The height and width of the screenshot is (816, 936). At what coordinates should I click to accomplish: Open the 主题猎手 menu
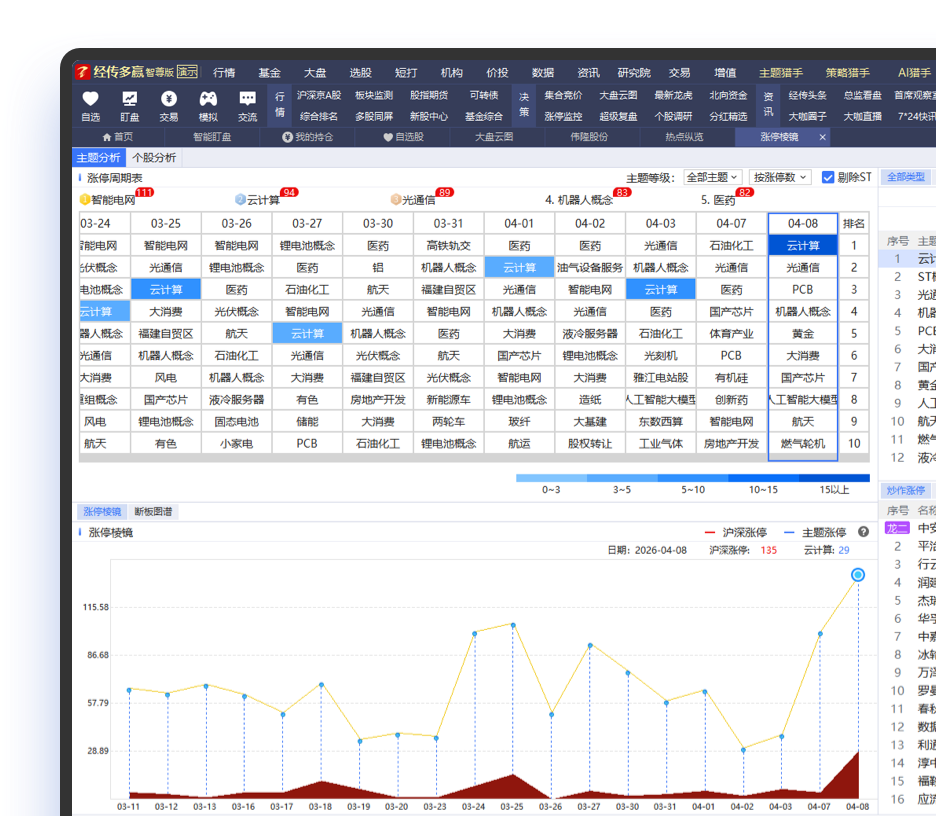[x=781, y=73]
